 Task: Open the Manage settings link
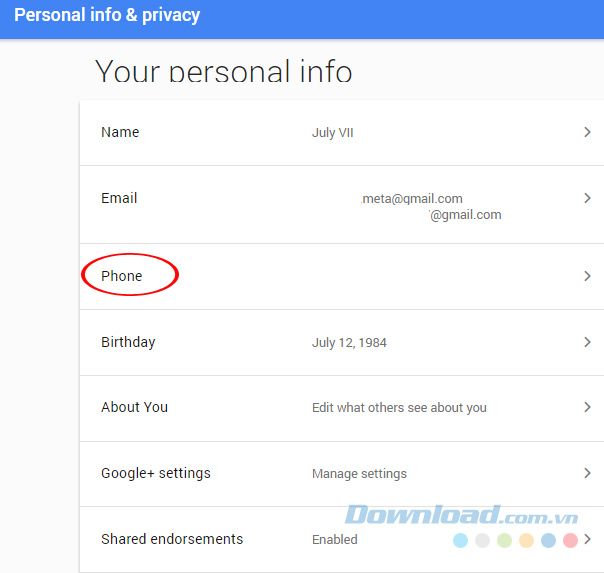[359, 474]
